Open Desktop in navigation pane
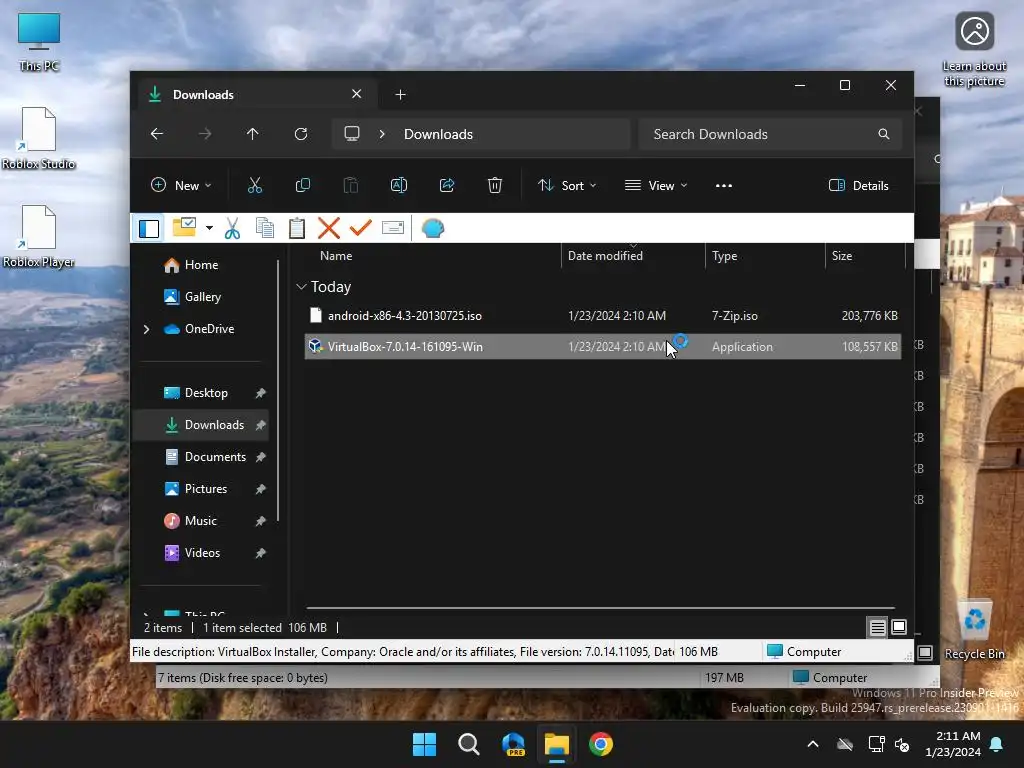 tap(206, 393)
